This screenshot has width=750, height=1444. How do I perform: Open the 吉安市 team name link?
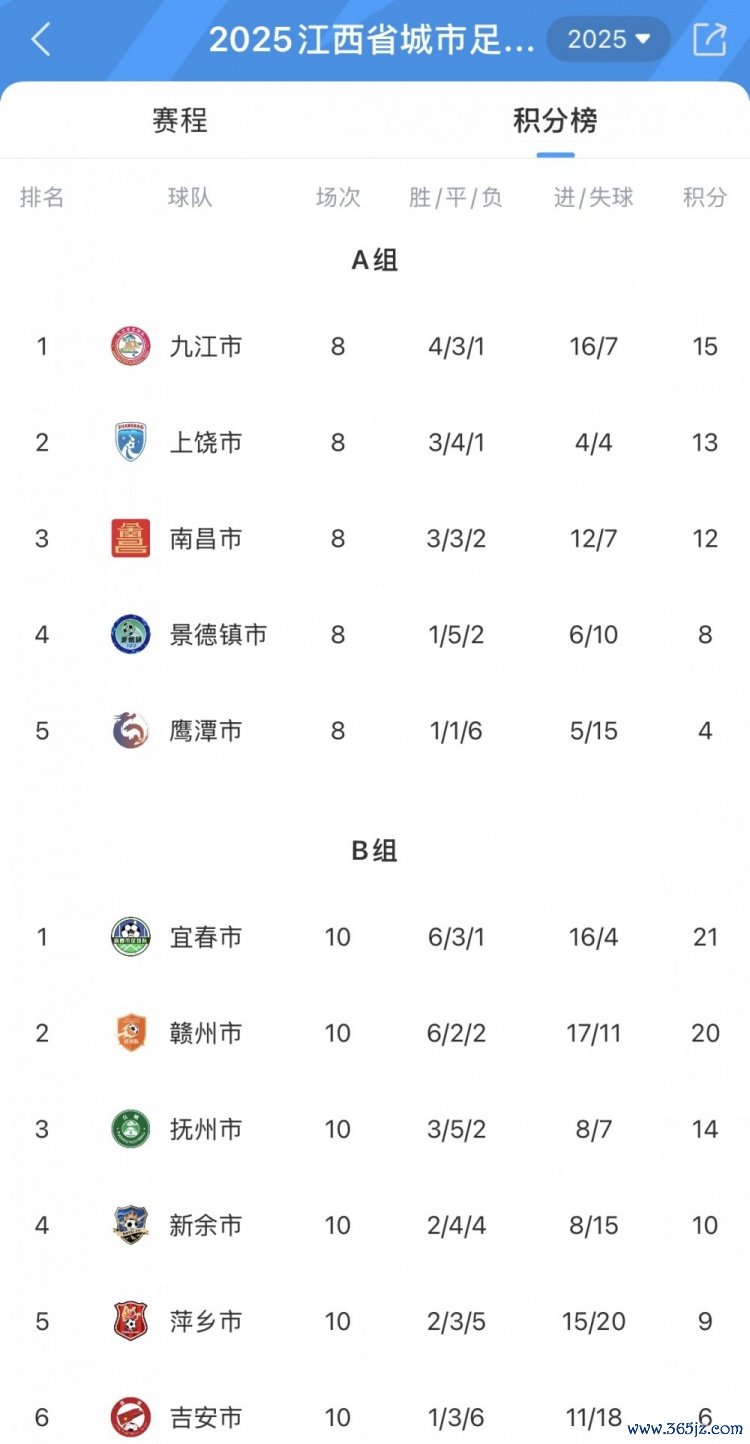[206, 1417]
